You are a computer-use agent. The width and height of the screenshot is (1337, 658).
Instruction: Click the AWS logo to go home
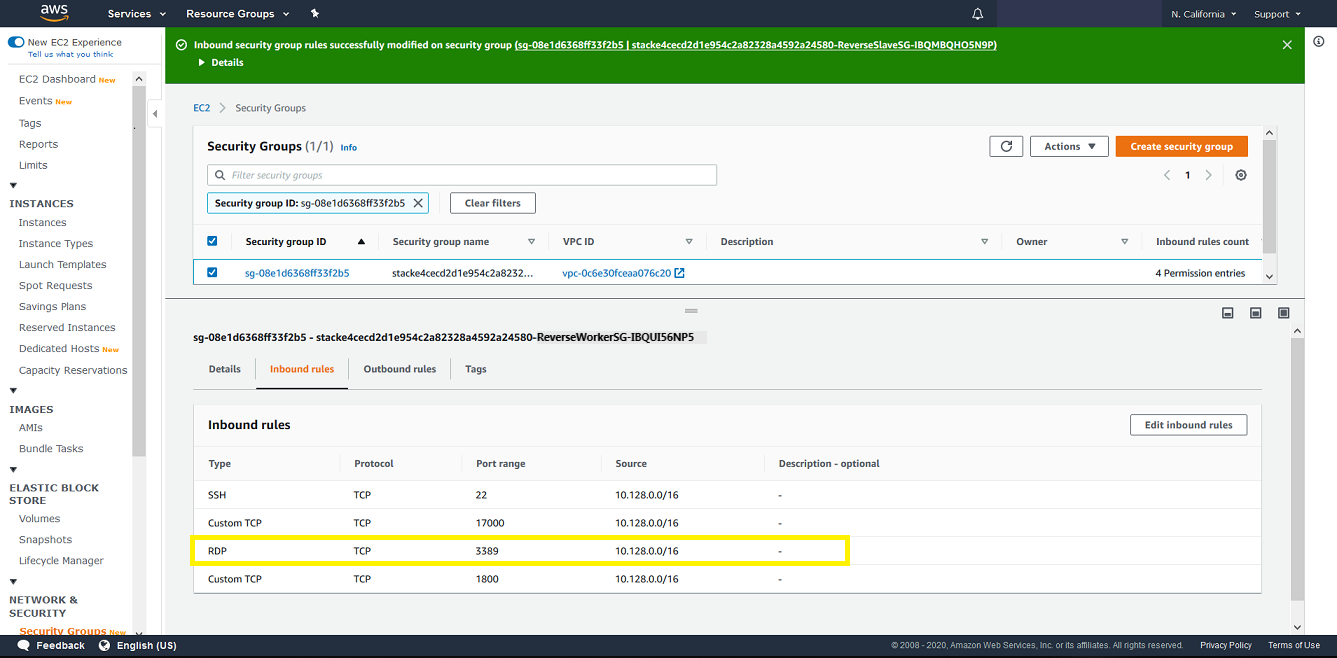point(55,13)
